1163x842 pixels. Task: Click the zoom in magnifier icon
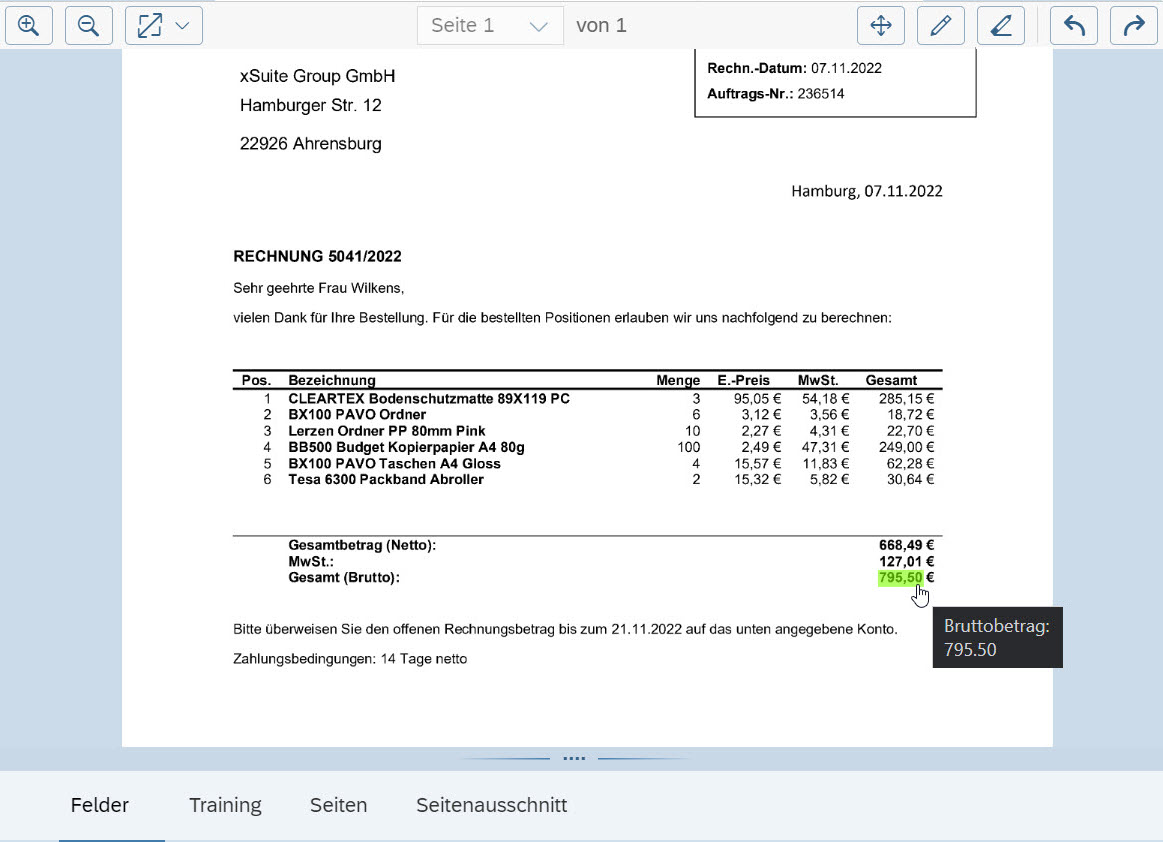(x=29, y=26)
